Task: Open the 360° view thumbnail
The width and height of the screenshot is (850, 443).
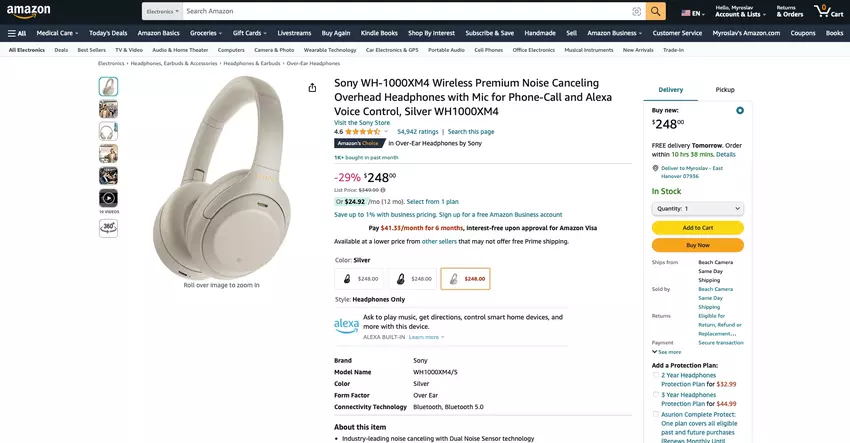Action: (108, 227)
